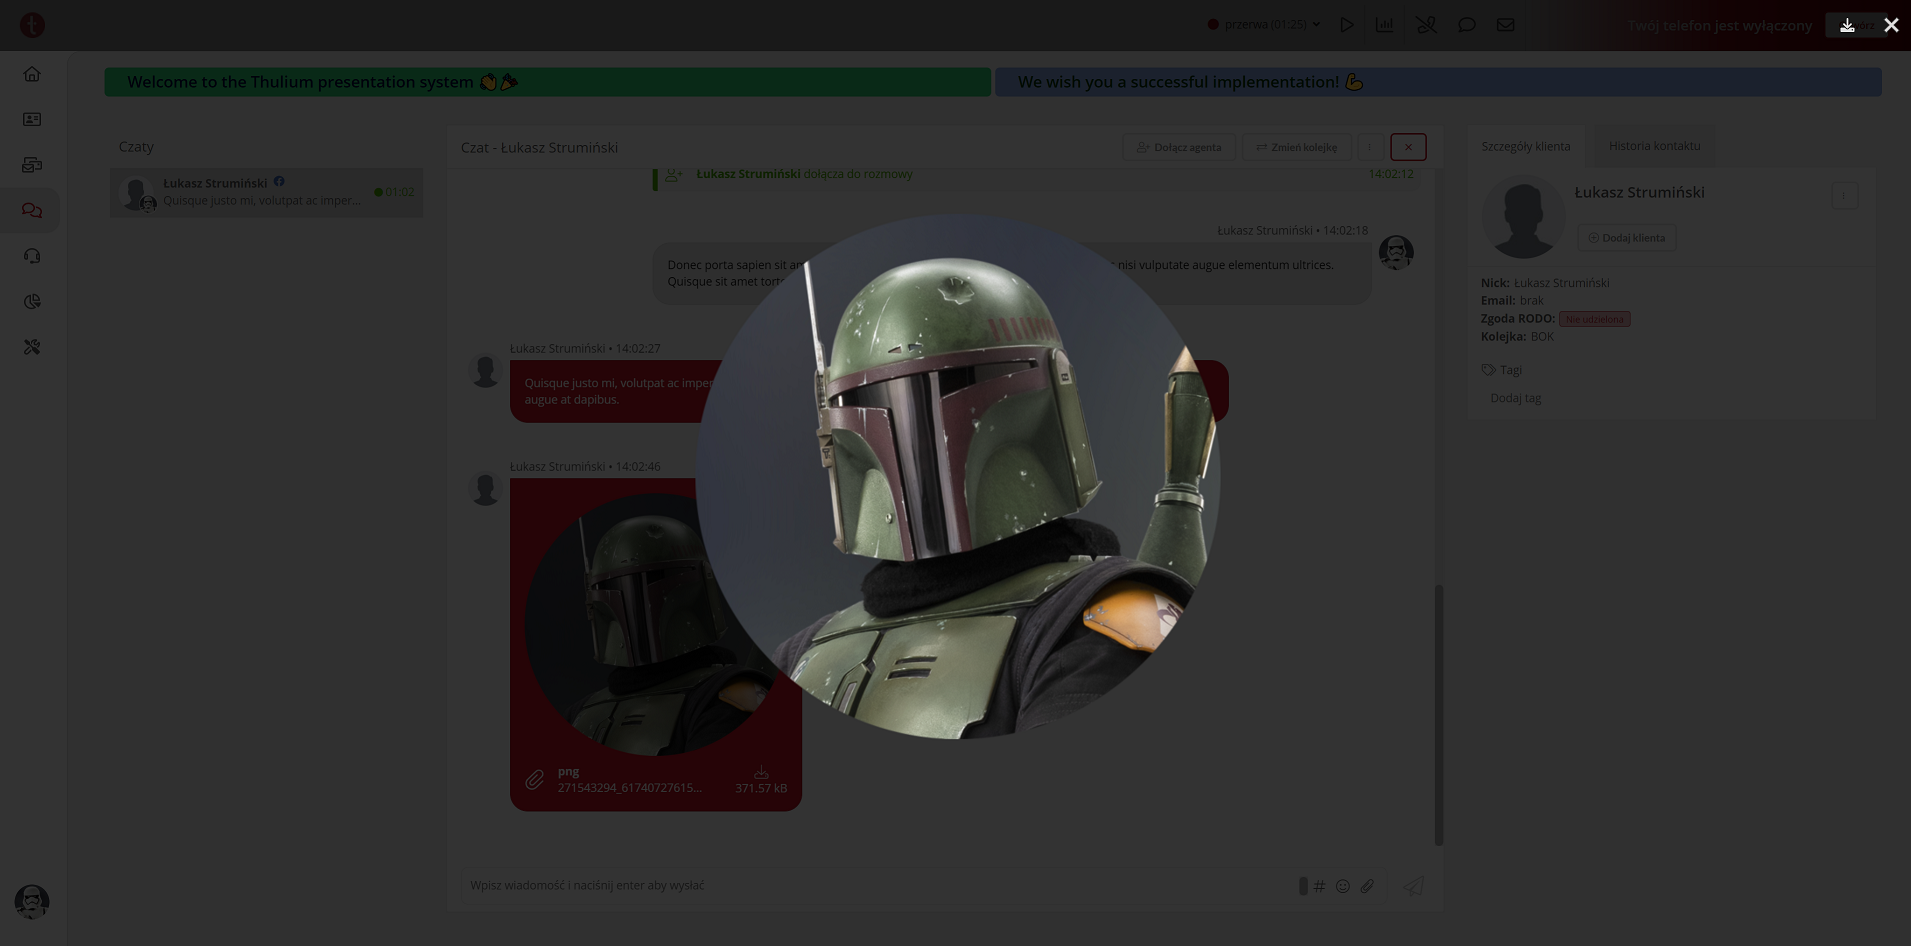Attach a file using the message box paperclip
This screenshot has width=1911, height=946.
point(1367,886)
